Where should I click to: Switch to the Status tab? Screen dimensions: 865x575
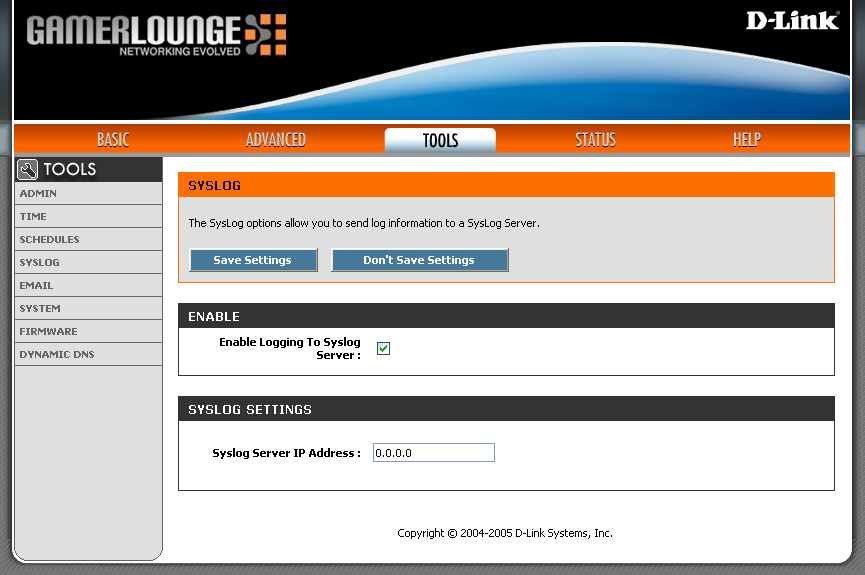click(x=595, y=140)
